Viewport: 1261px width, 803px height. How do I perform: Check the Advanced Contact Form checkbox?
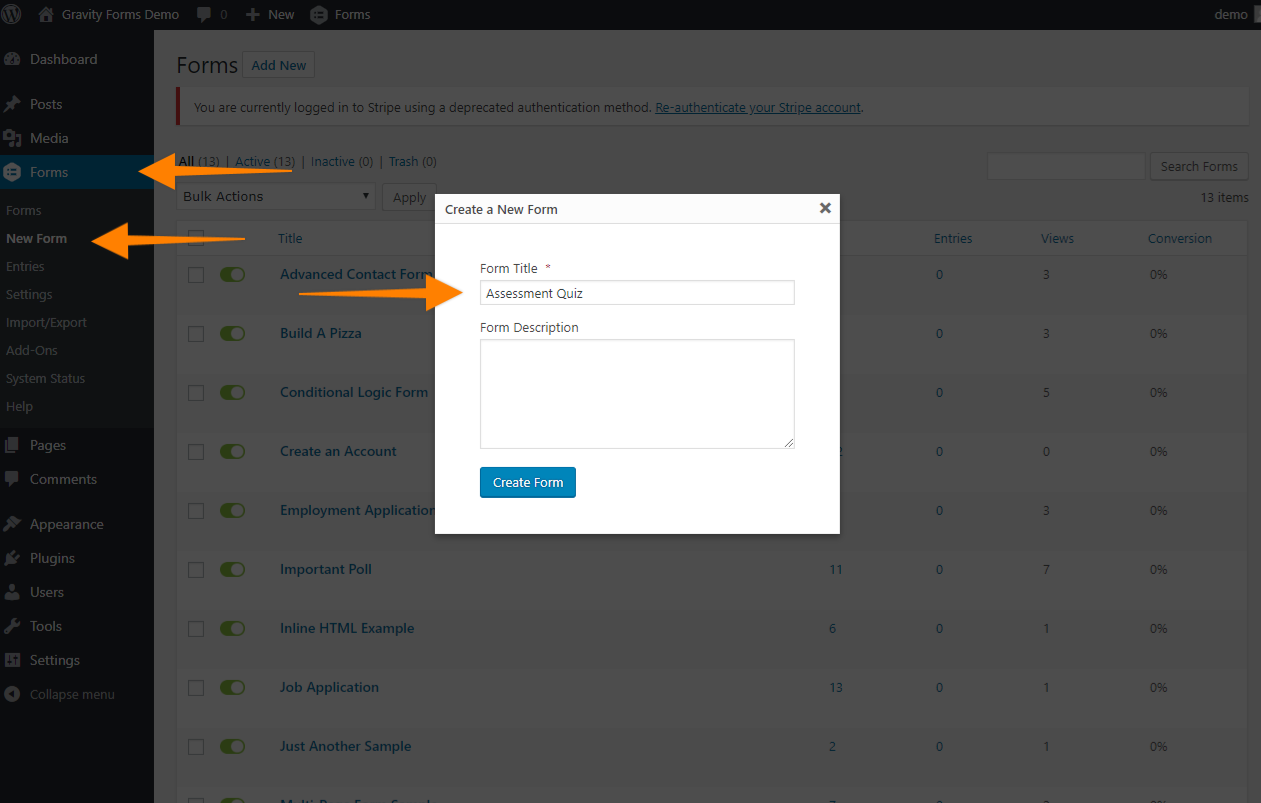196,275
